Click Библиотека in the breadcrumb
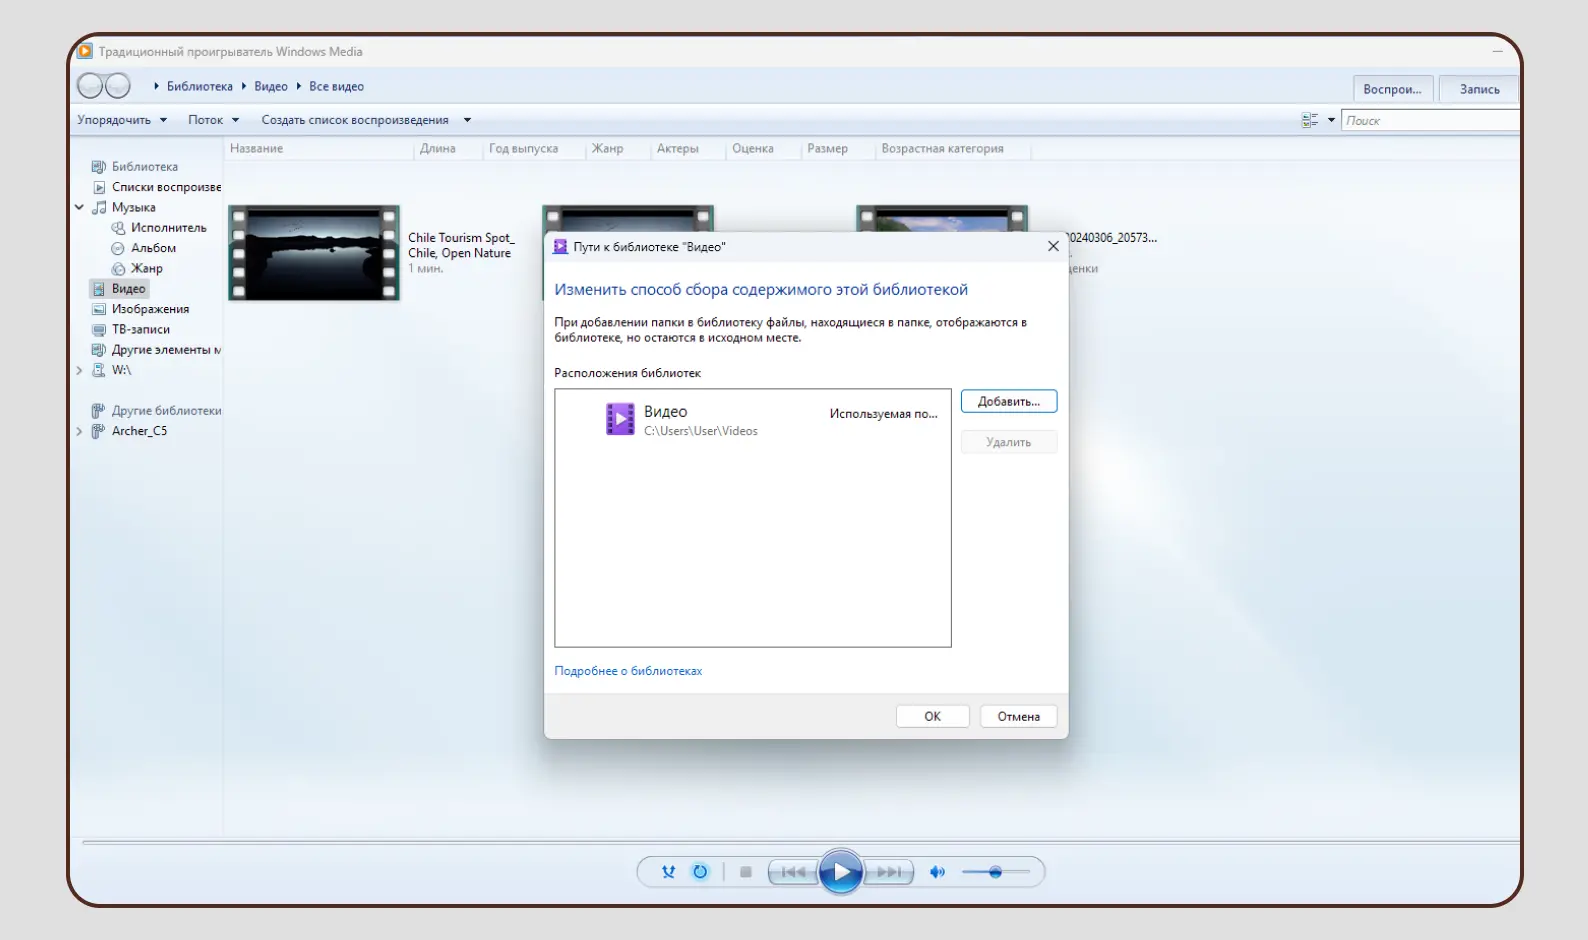The height and width of the screenshot is (940, 1588). coord(199,87)
